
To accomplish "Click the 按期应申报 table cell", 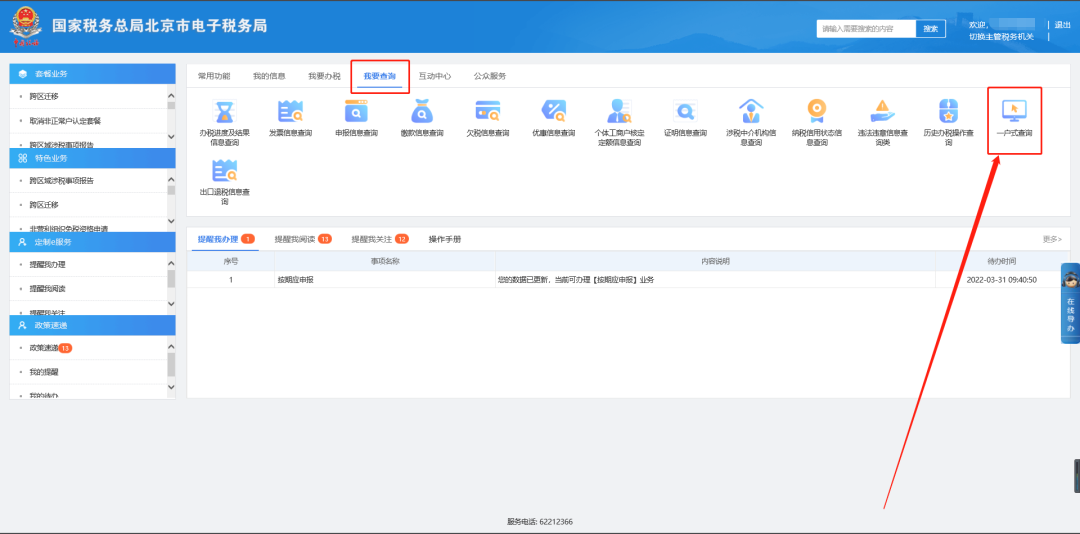I will point(385,280).
